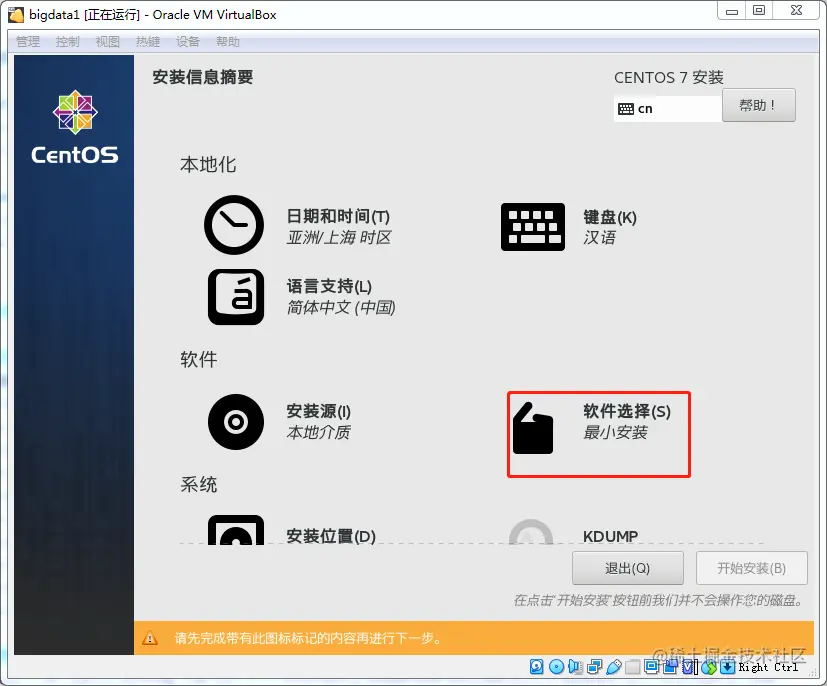Click the 简体中文 (中国) text
The height and width of the screenshot is (686, 827).
point(341,307)
